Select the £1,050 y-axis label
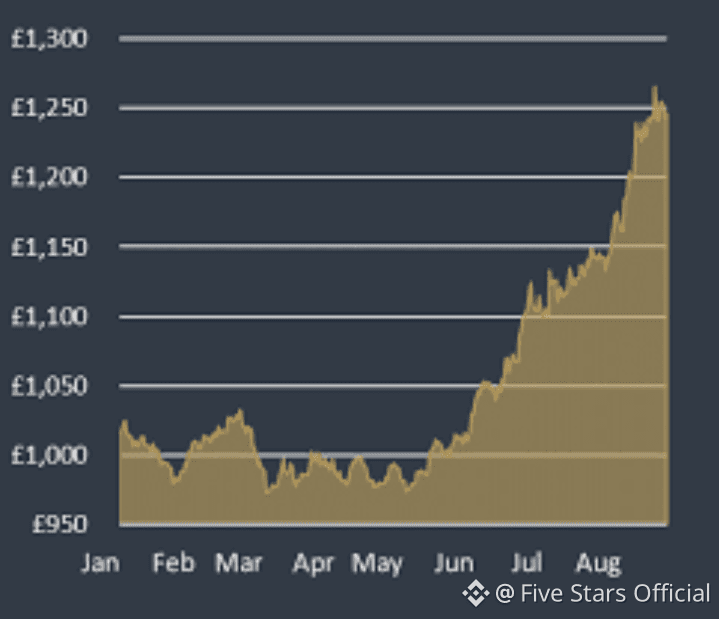Image resolution: width=719 pixels, height=619 pixels. pyautogui.click(x=49, y=386)
